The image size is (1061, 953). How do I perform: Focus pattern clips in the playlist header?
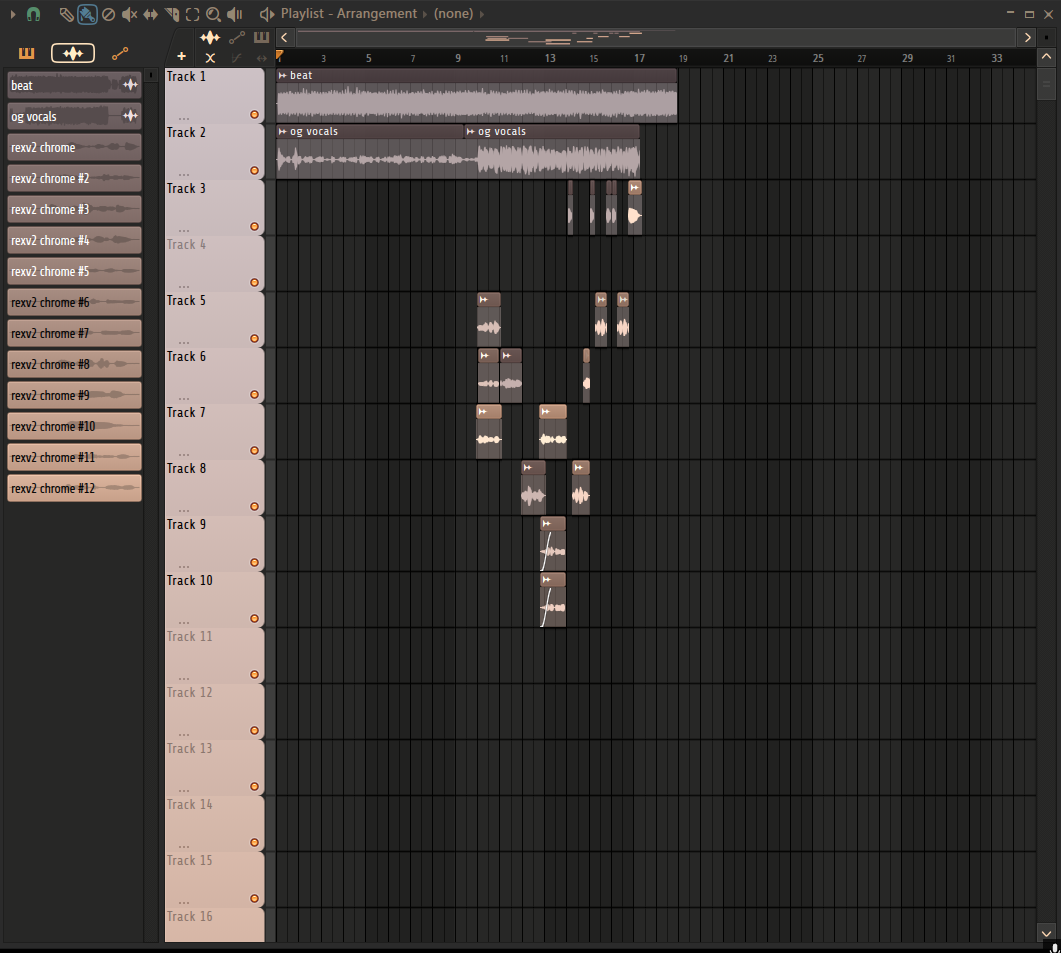pos(261,38)
